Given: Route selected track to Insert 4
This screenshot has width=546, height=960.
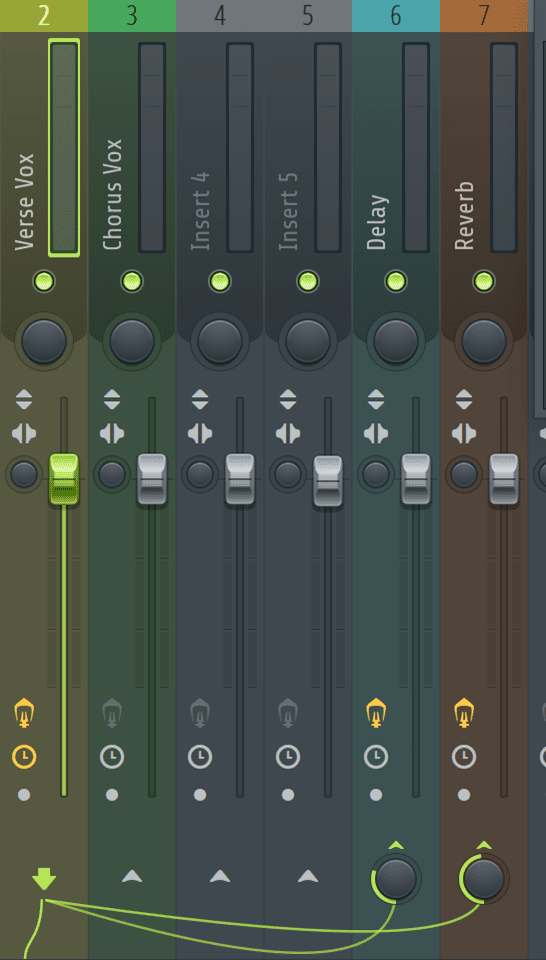Looking at the screenshot, I should [x=220, y=877].
